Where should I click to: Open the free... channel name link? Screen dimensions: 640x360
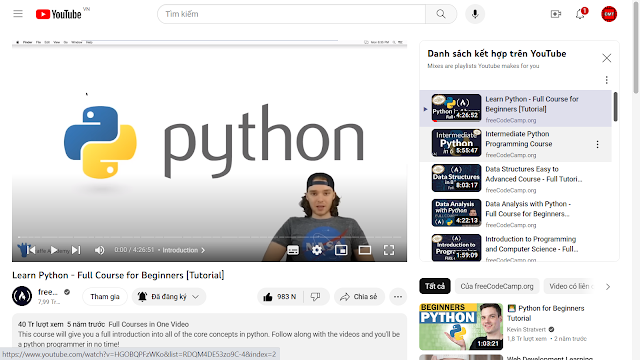[48, 292]
